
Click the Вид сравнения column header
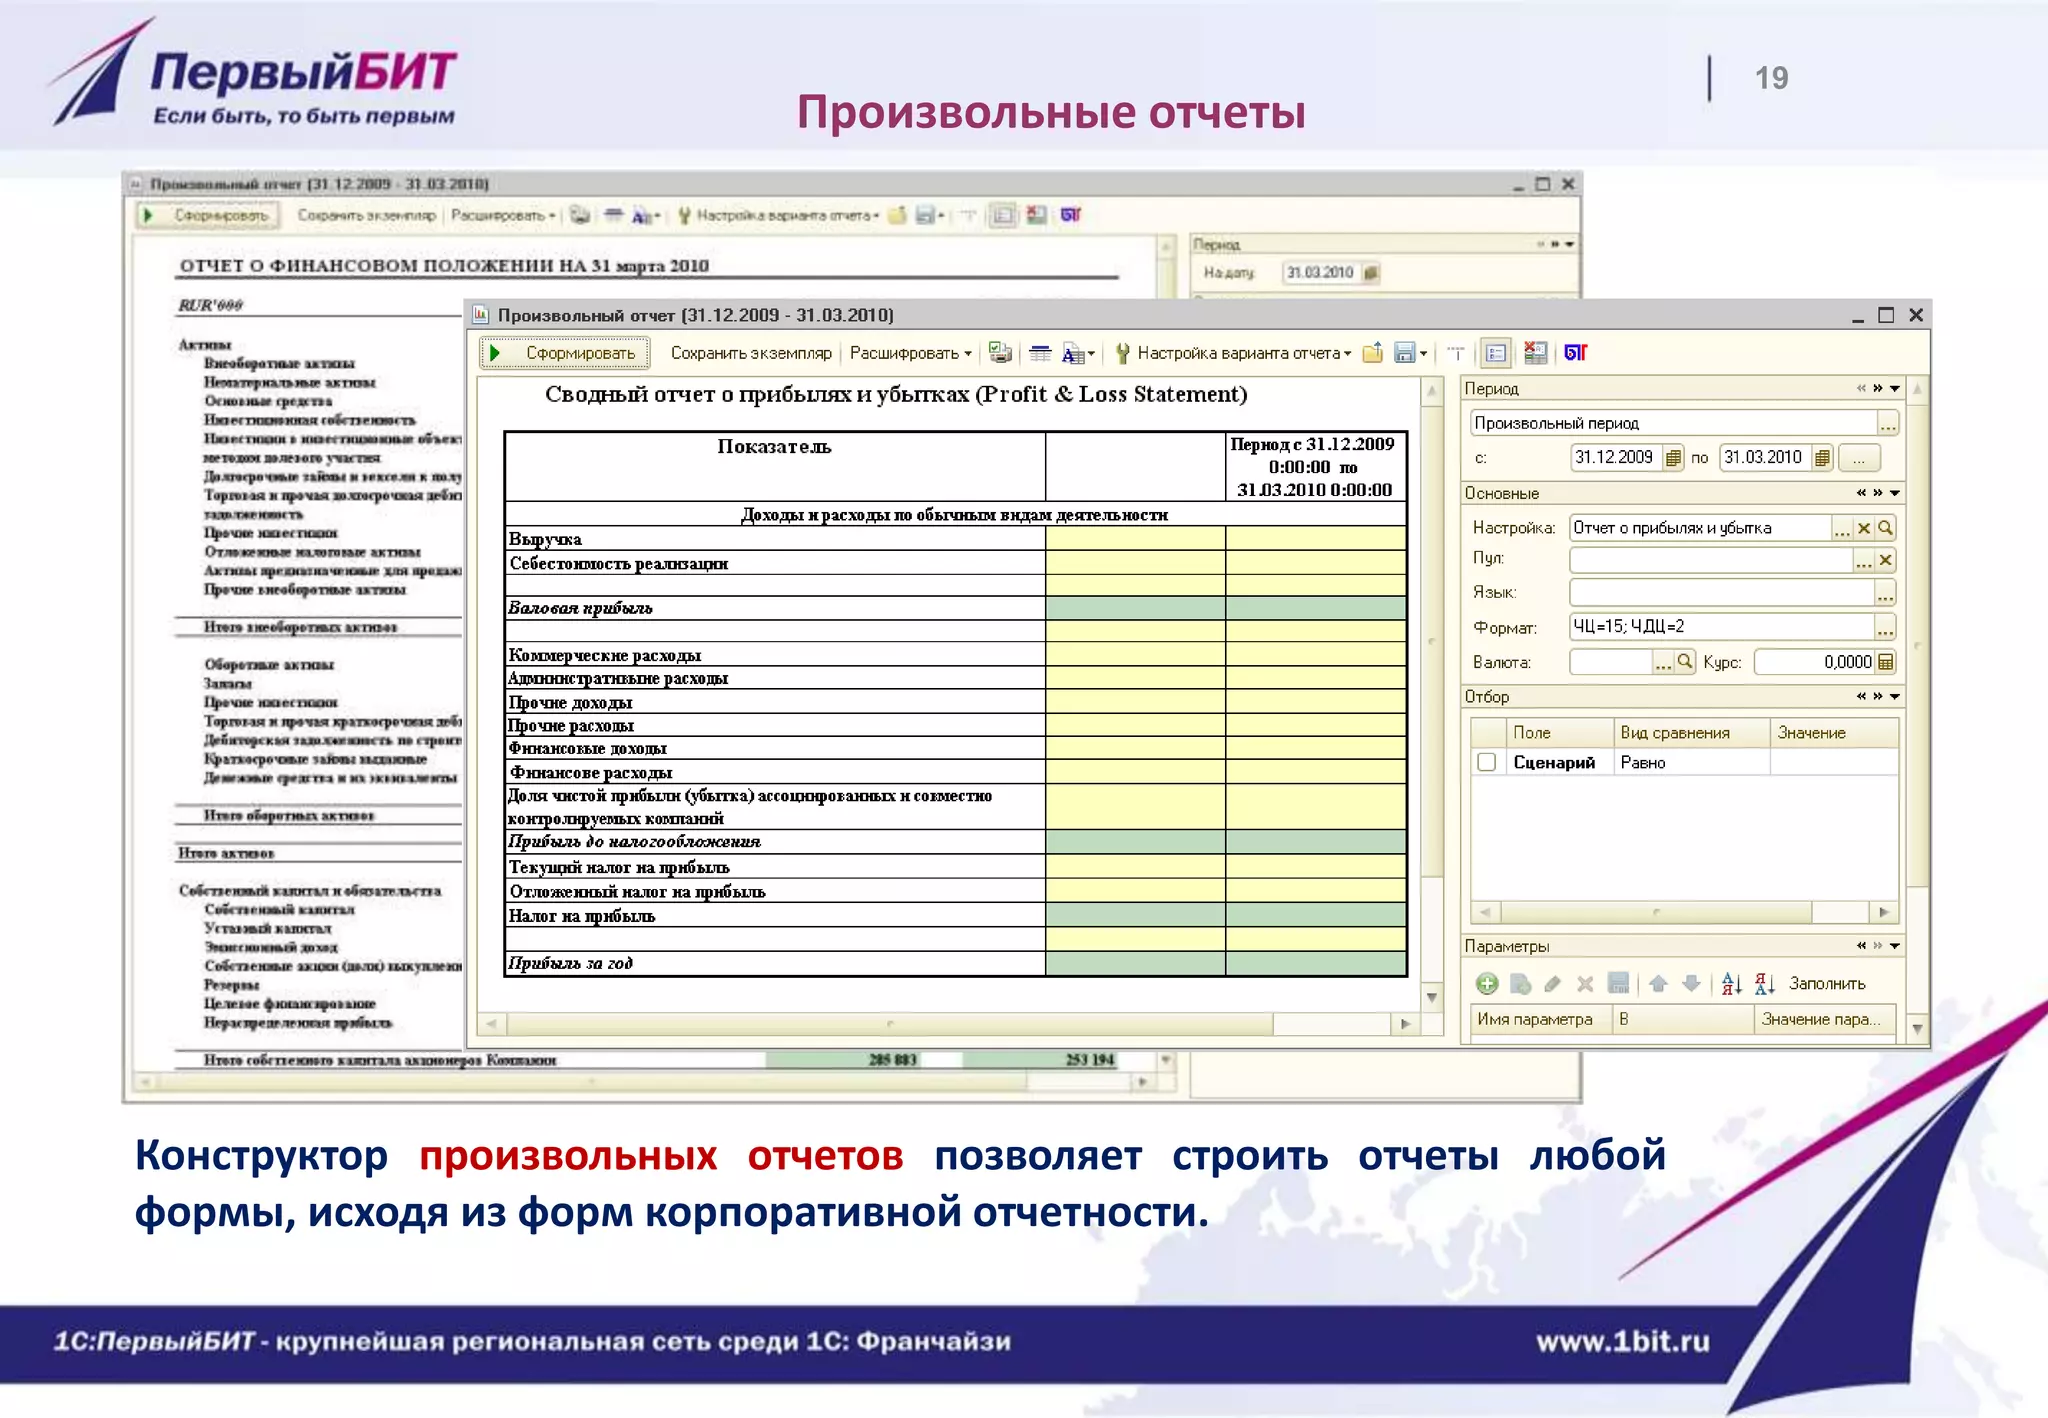coord(1692,733)
